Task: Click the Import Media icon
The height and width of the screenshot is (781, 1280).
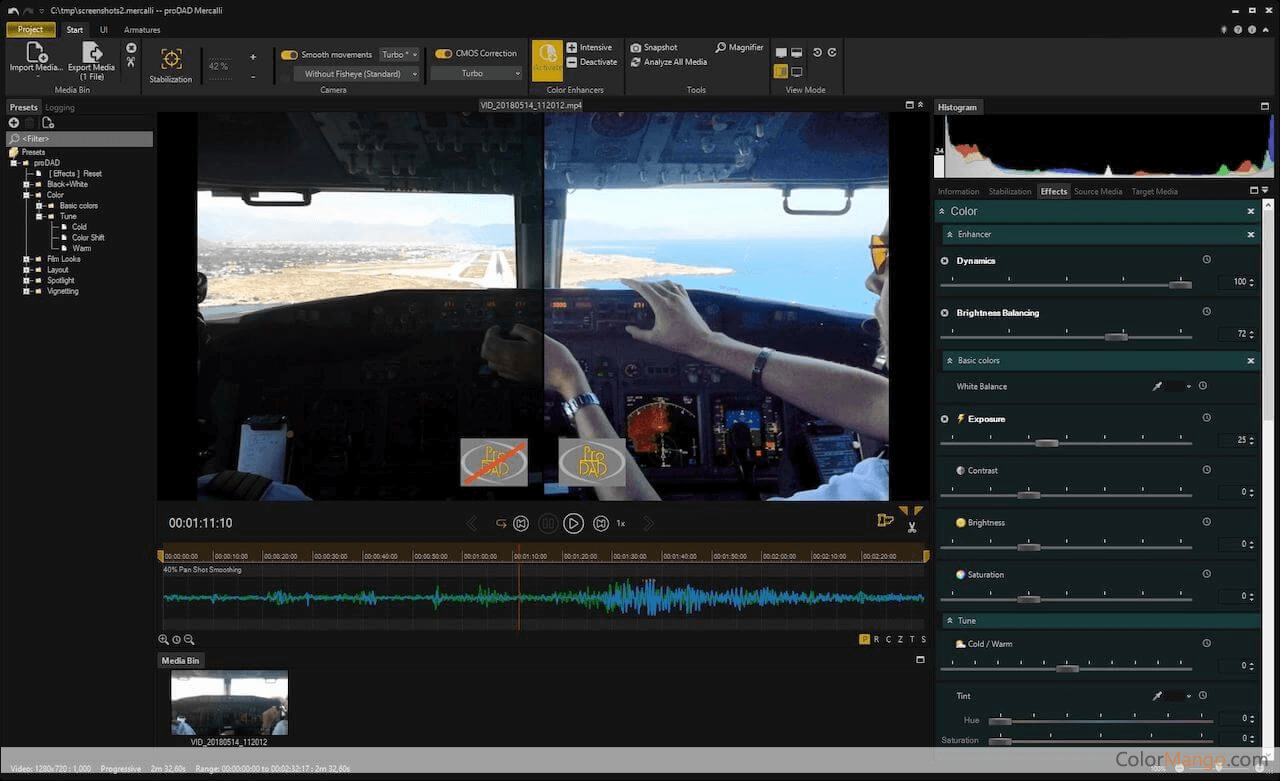Action: point(36,54)
